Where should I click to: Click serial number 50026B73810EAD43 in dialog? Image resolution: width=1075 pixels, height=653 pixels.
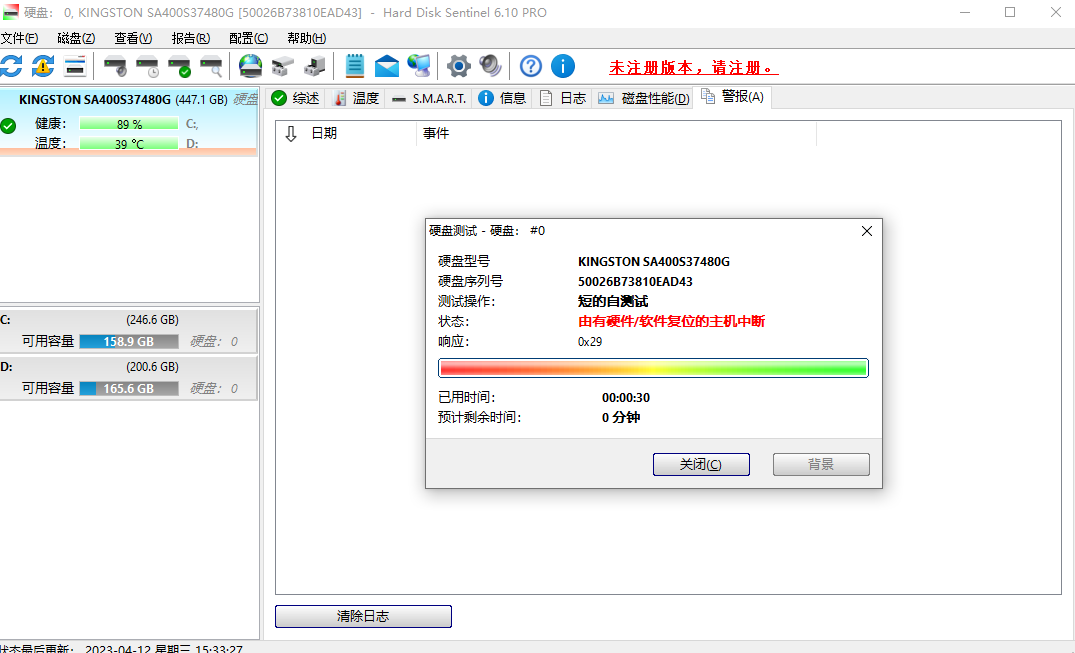click(x=635, y=281)
